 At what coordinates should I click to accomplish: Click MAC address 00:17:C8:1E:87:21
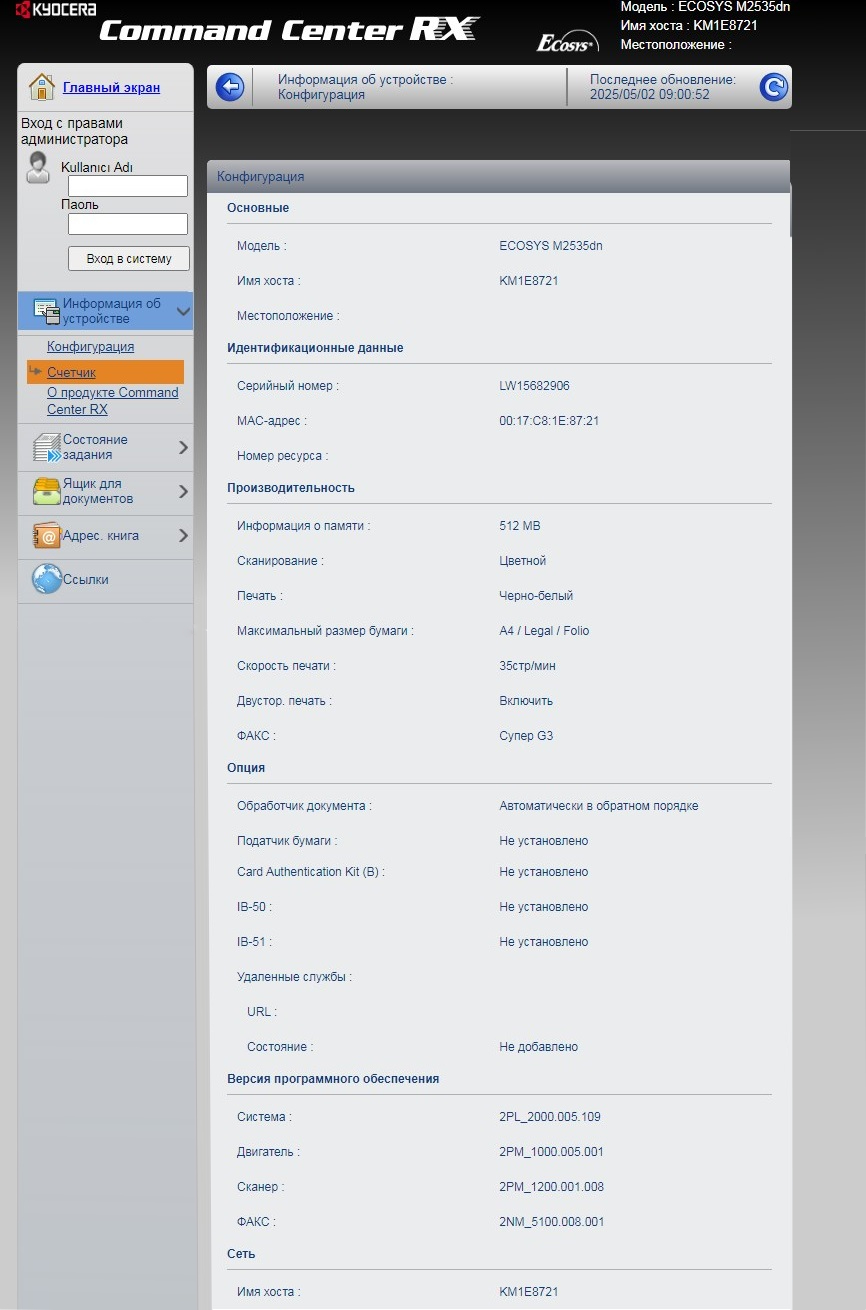(549, 420)
